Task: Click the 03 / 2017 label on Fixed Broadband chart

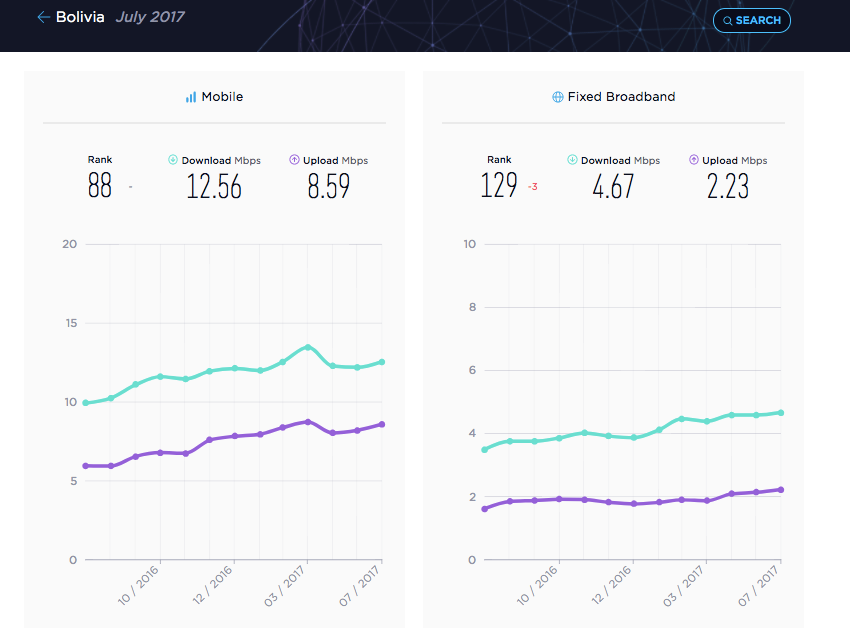Action: click(x=685, y=585)
